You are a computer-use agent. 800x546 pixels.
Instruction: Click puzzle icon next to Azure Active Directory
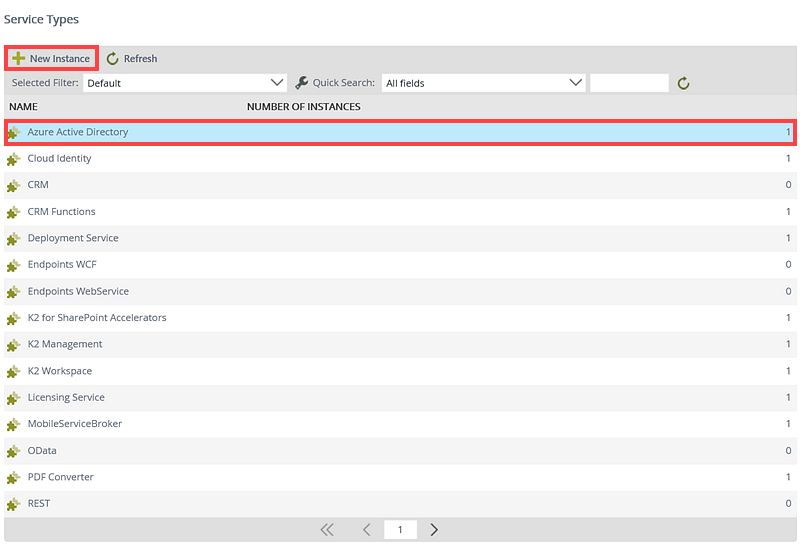(x=13, y=133)
